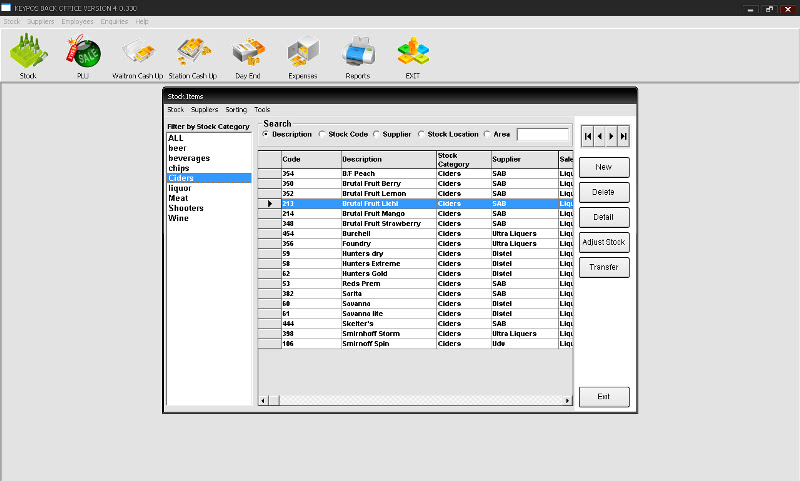Filter by Meat category
Screen dimensions: 800x481
point(209,198)
